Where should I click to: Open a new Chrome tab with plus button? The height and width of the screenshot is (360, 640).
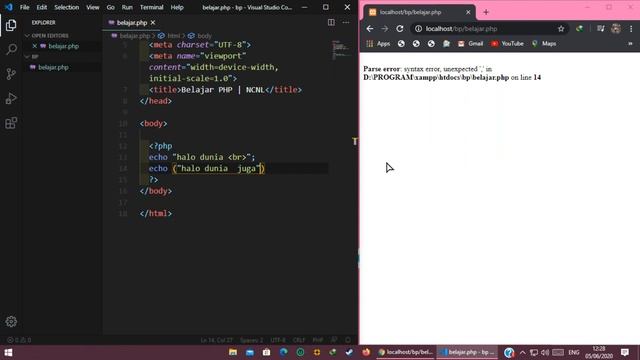tap(486, 12)
